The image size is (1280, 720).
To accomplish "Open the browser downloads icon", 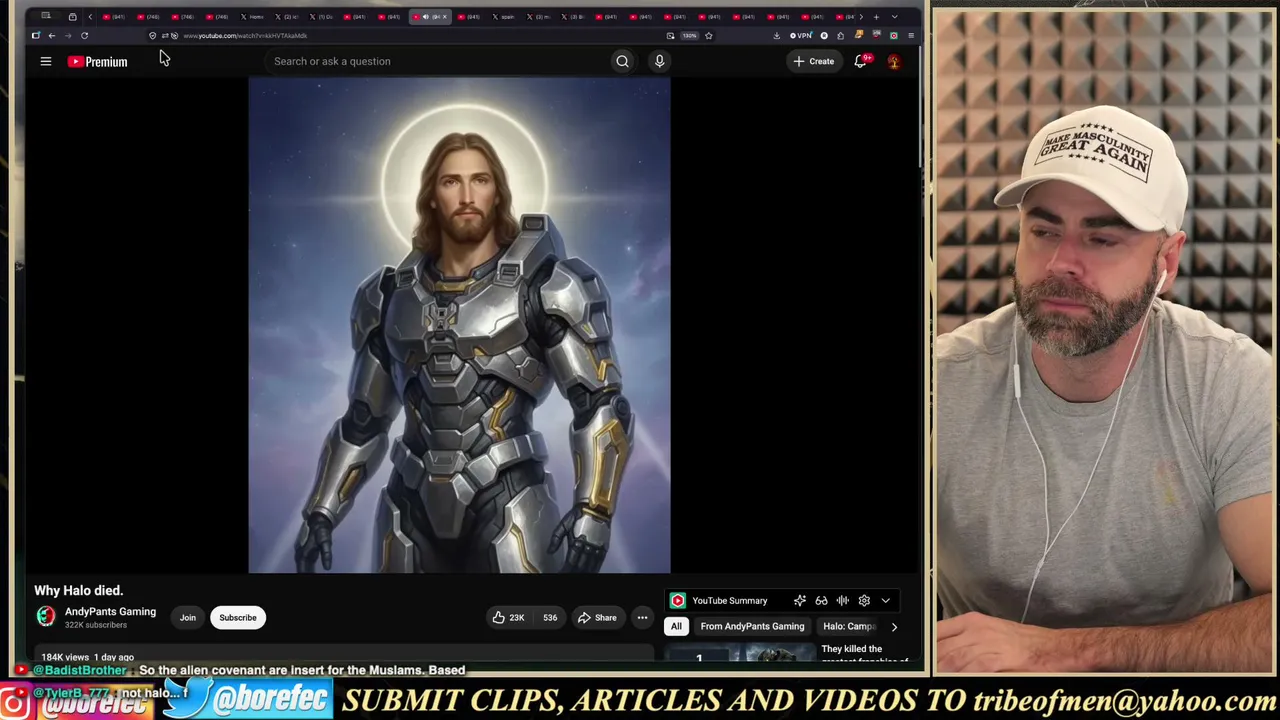I will tap(776, 36).
